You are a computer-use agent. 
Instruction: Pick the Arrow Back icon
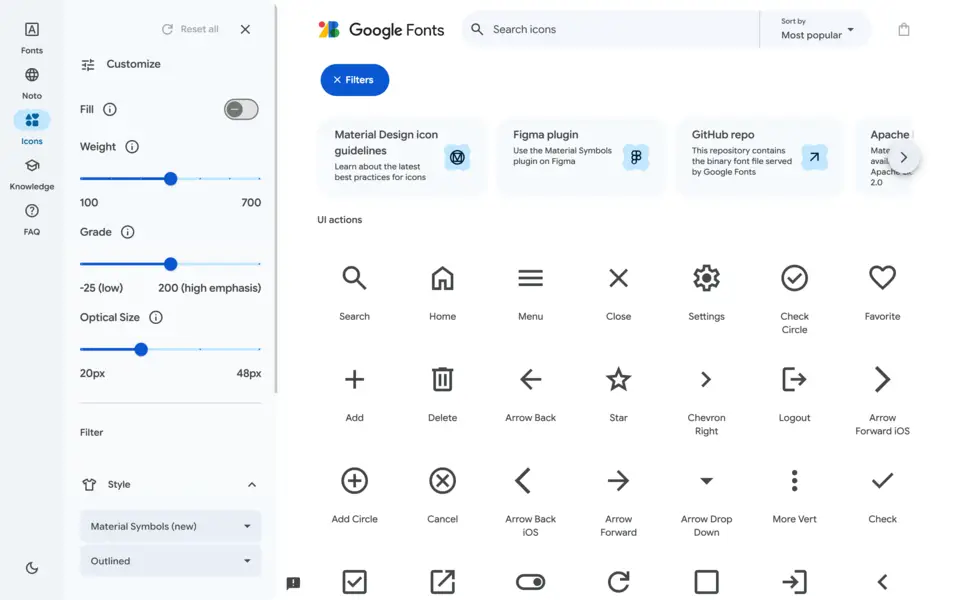530,380
